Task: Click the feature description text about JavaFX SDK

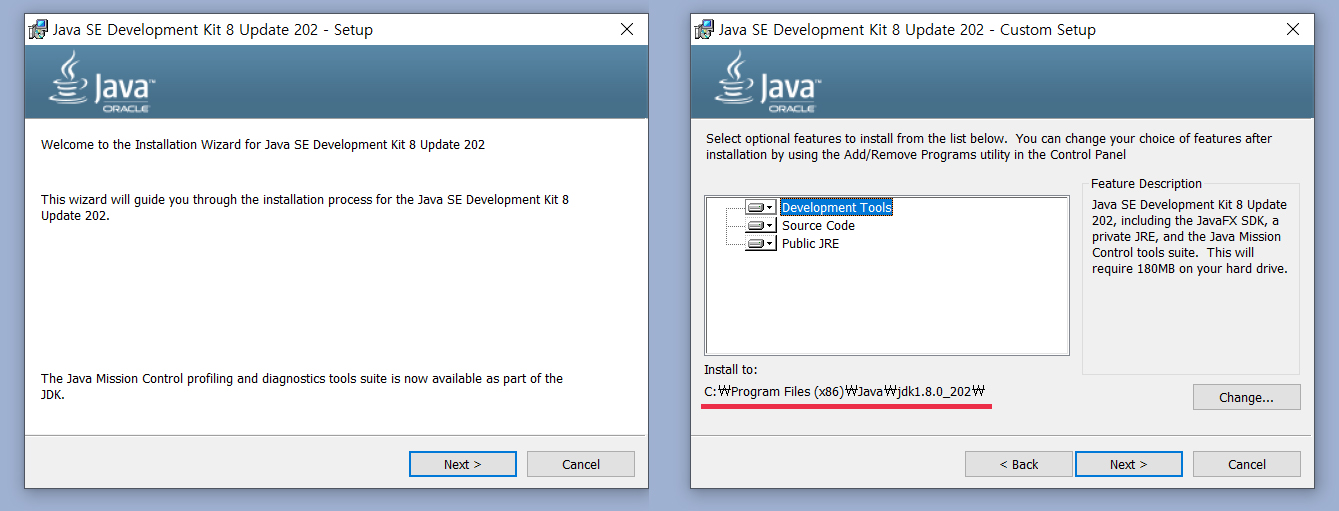Action: click(x=1190, y=237)
